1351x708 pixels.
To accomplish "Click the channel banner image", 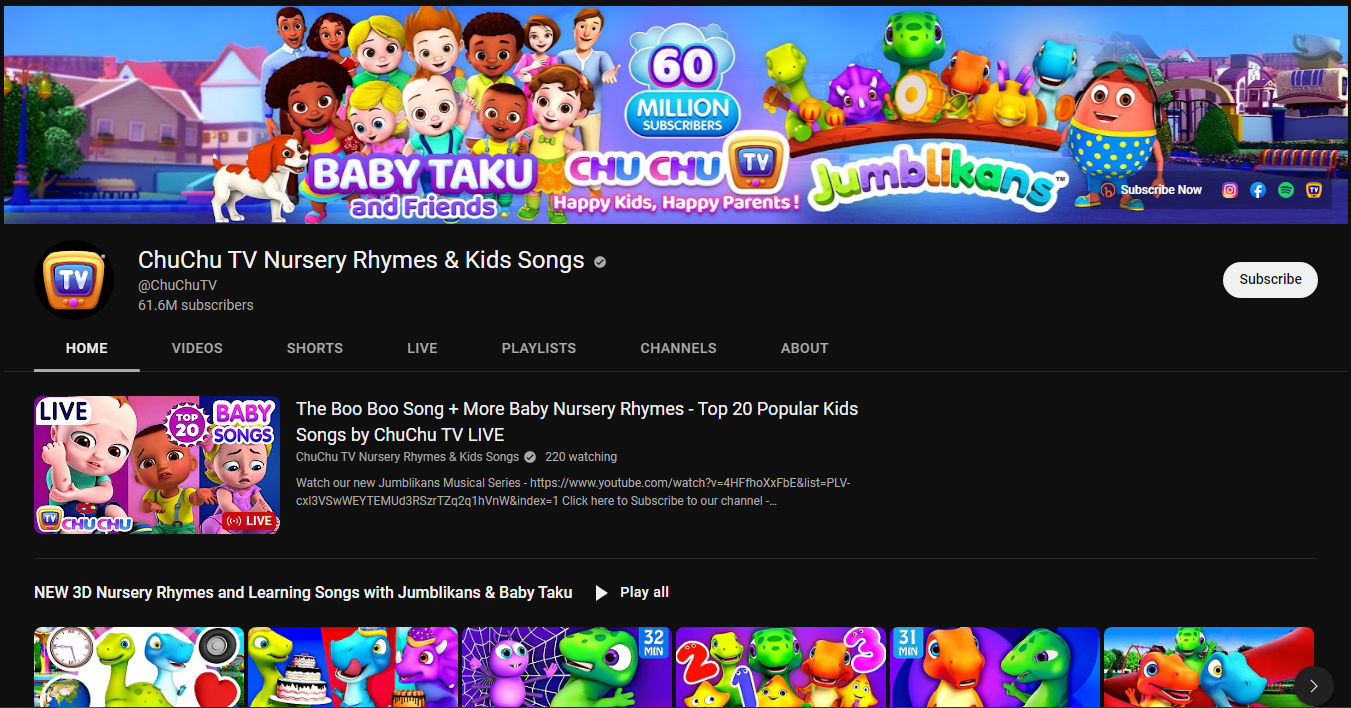I will coord(675,115).
